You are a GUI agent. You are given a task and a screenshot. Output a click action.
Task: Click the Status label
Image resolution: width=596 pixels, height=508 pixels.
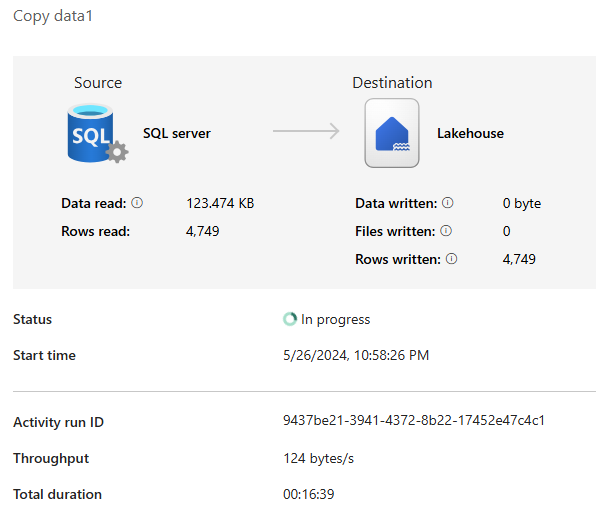click(32, 319)
